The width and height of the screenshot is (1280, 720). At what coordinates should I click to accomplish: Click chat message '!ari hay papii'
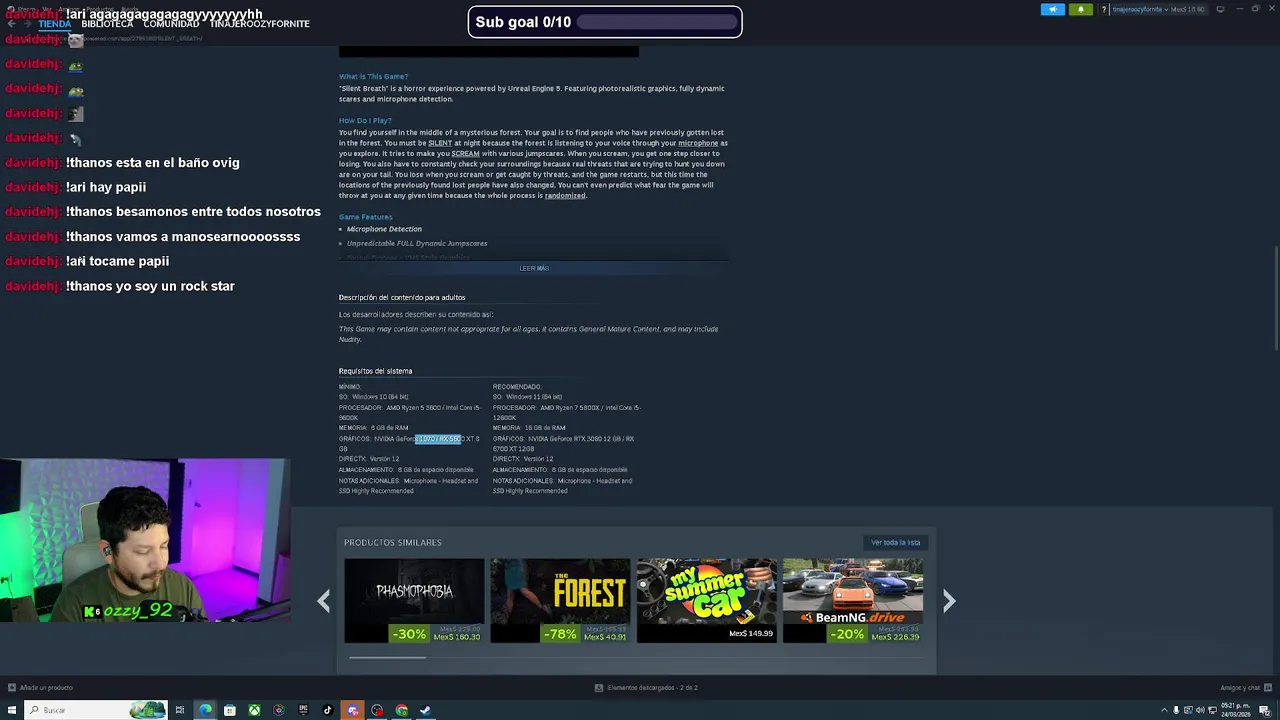tap(106, 187)
